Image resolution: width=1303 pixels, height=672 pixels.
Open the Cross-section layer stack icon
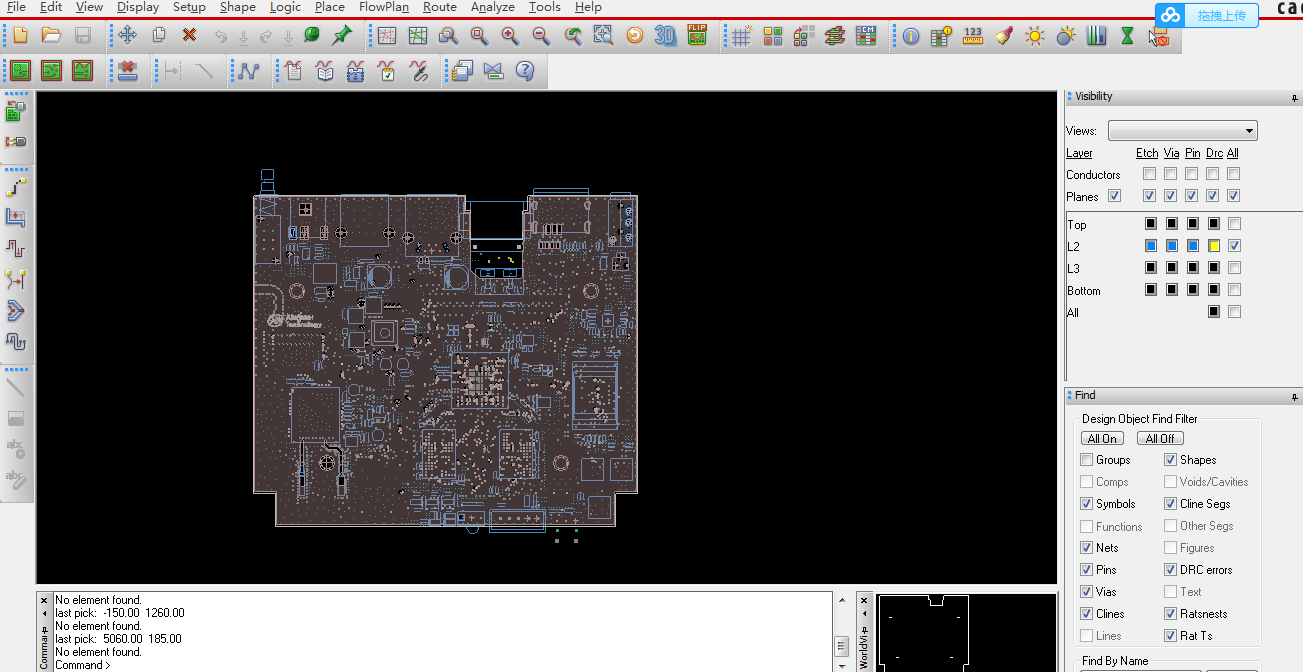pyautogui.click(x=835, y=36)
